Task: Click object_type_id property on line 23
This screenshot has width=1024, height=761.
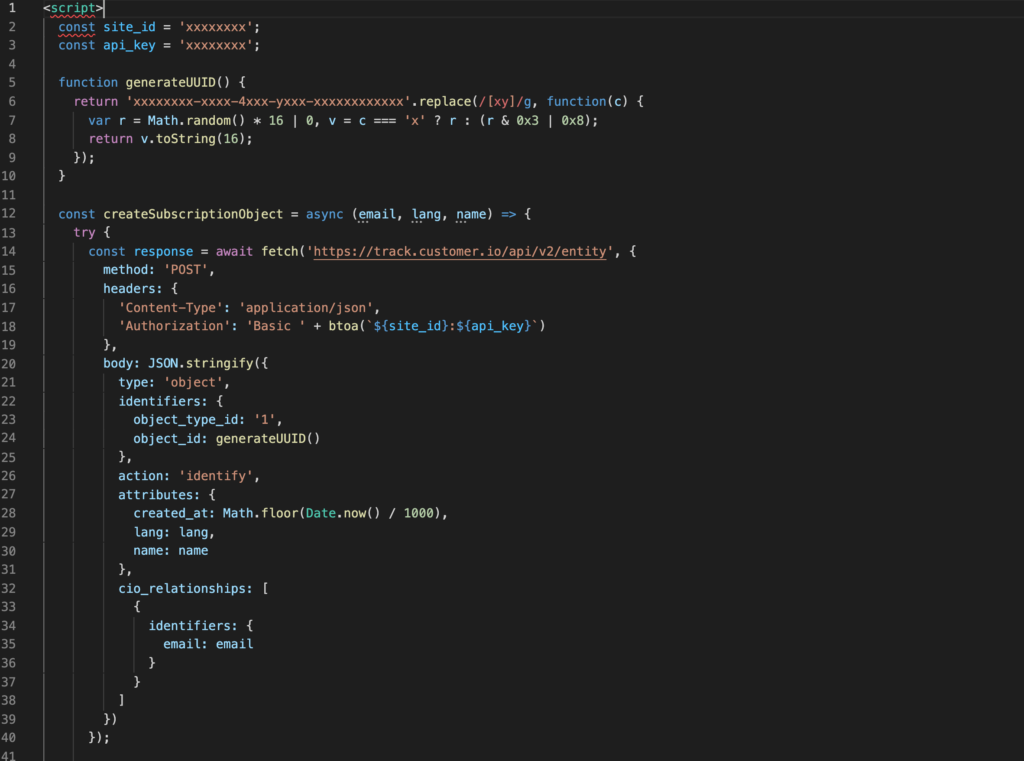Action: tap(185, 420)
